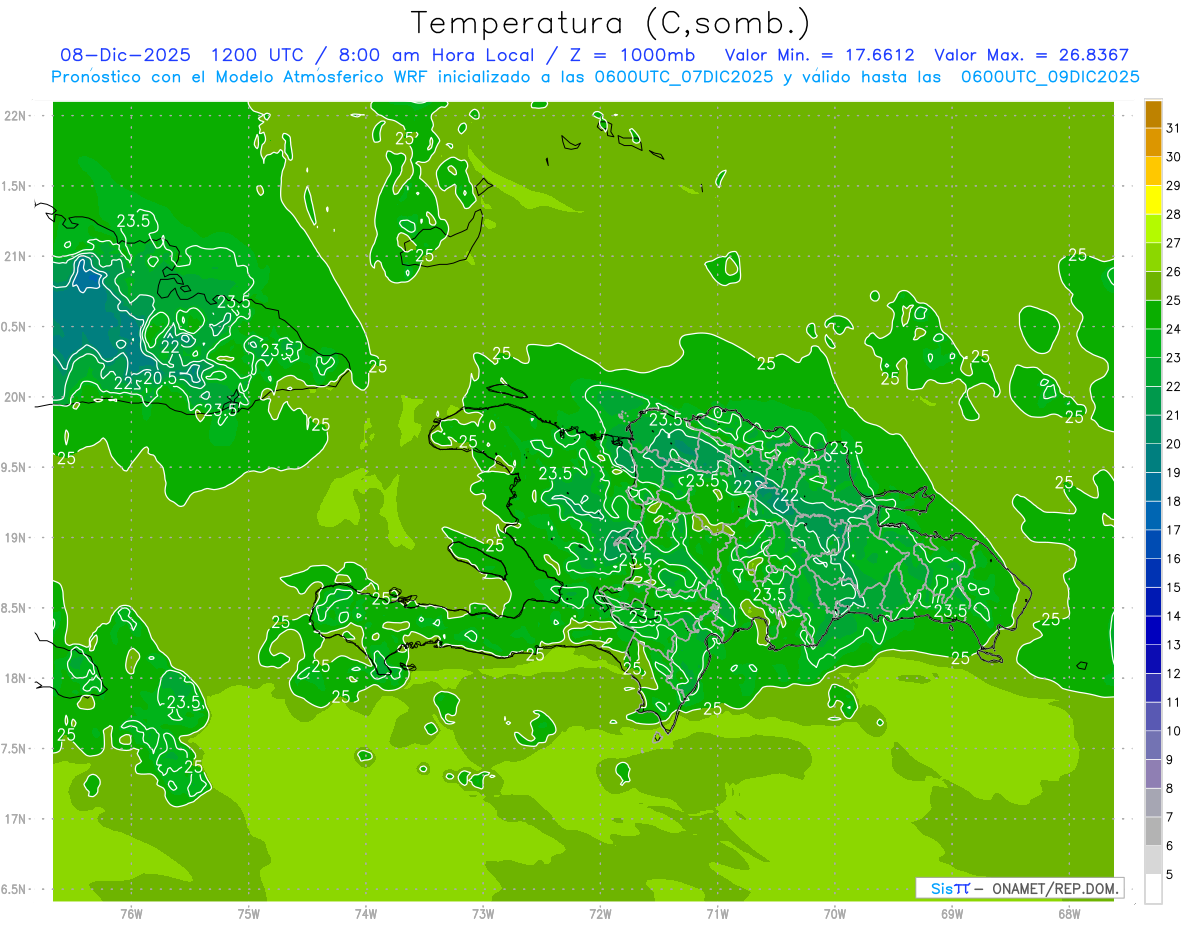Image resolution: width=1200 pixels, height=927 pixels.
Task: Click the "75W" longitude axis label
Action: point(249,913)
